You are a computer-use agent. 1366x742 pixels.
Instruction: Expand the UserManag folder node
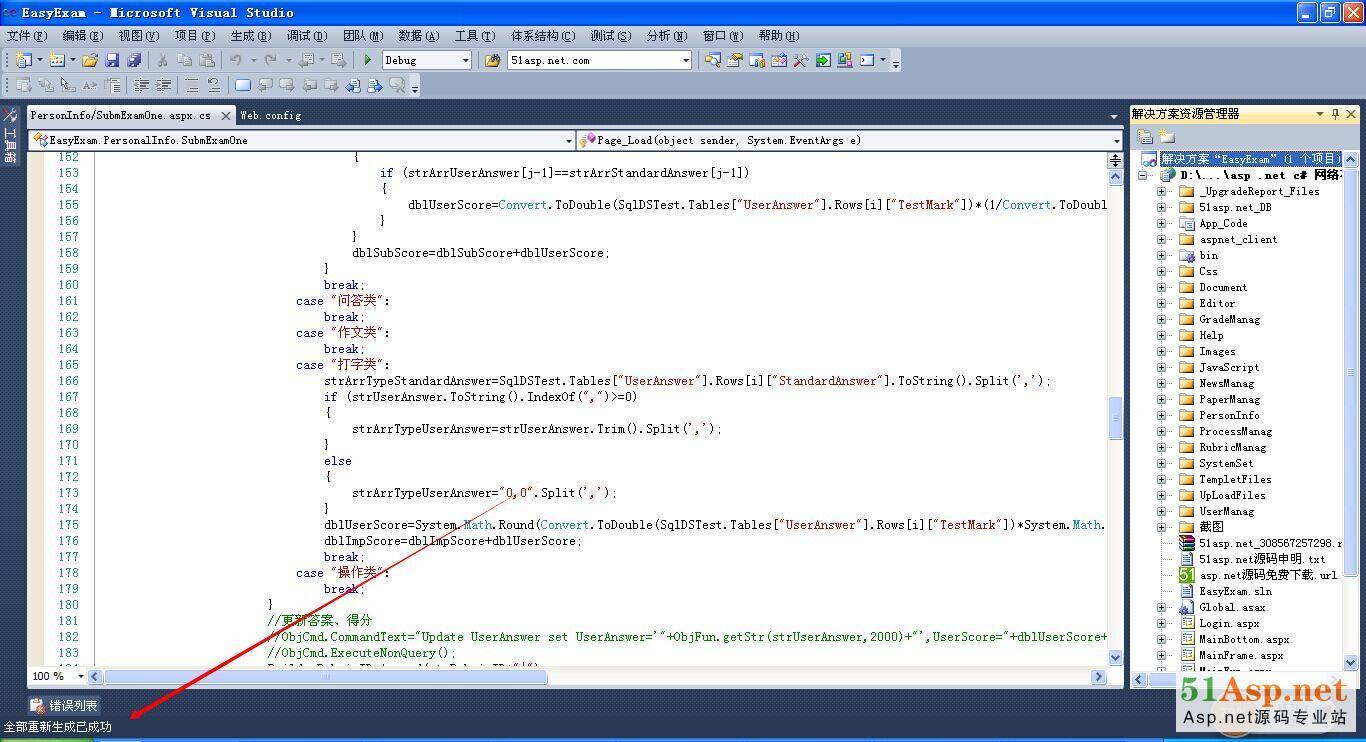click(x=1162, y=511)
